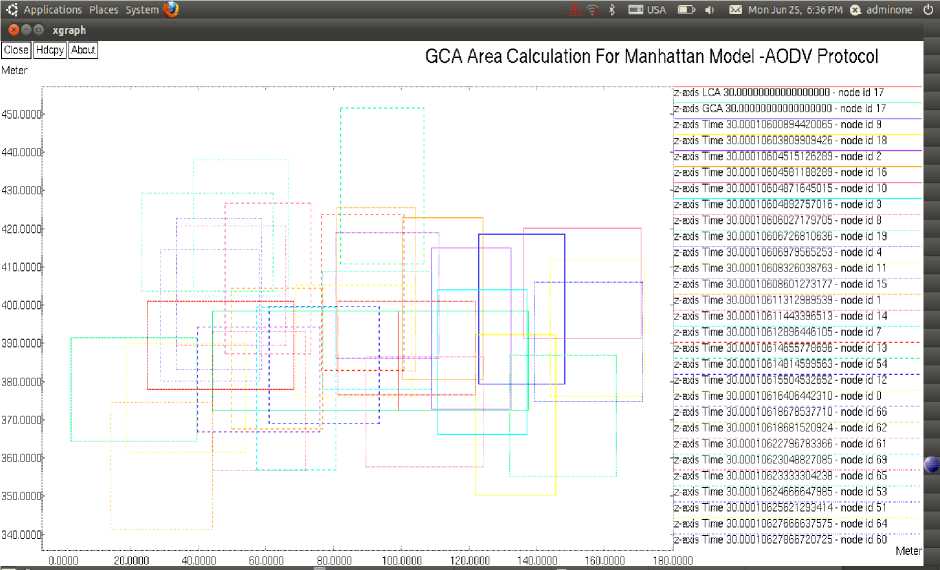Click the 0.0000 x-axis label
This screenshot has height=570, width=940.
pos(63,561)
